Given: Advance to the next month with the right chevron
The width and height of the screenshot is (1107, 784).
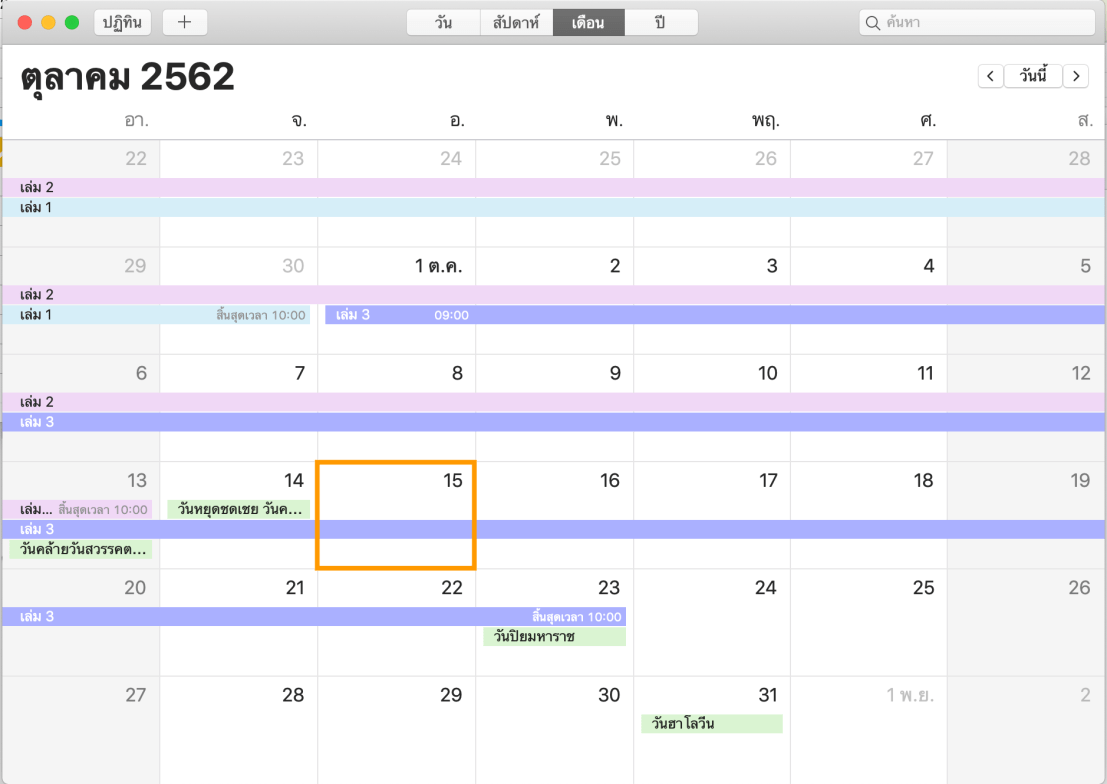Looking at the screenshot, I should coord(1076,76).
